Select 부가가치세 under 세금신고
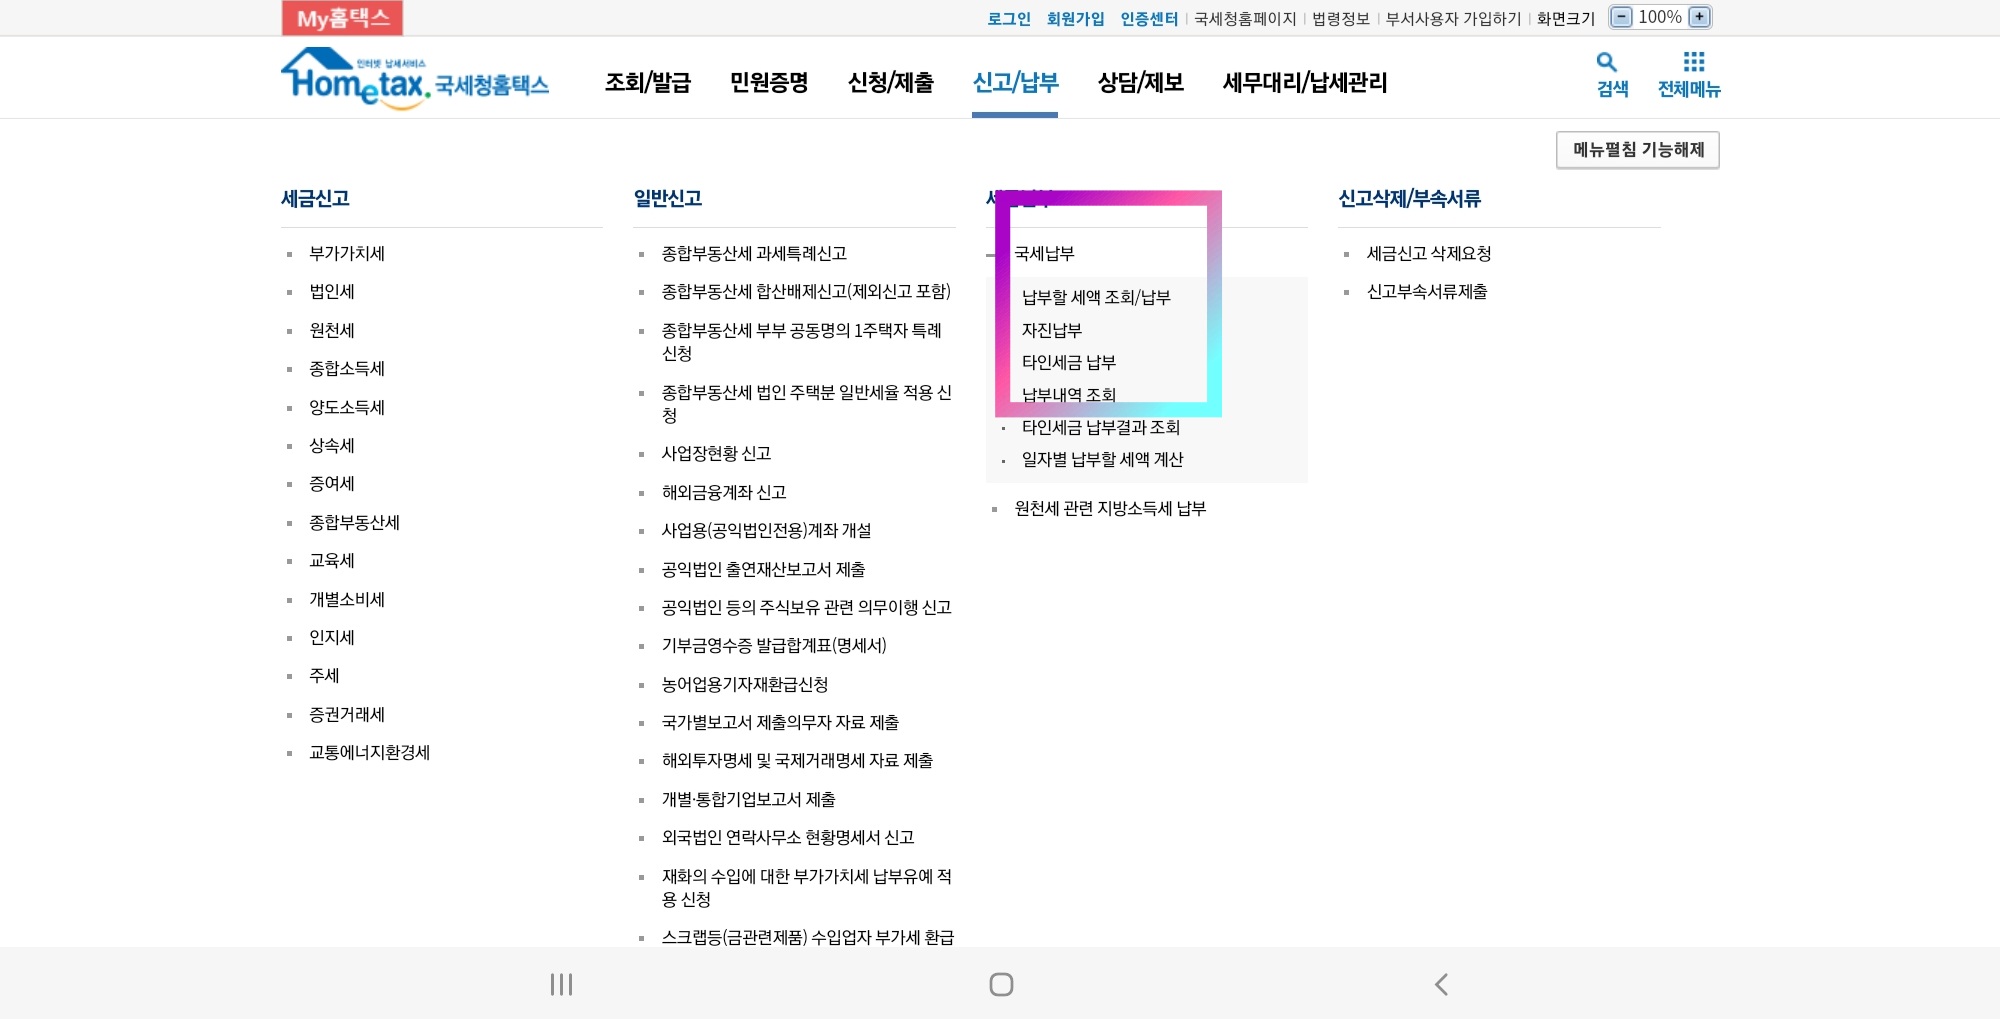Screen dimensions: 2000x1019 tap(347, 254)
